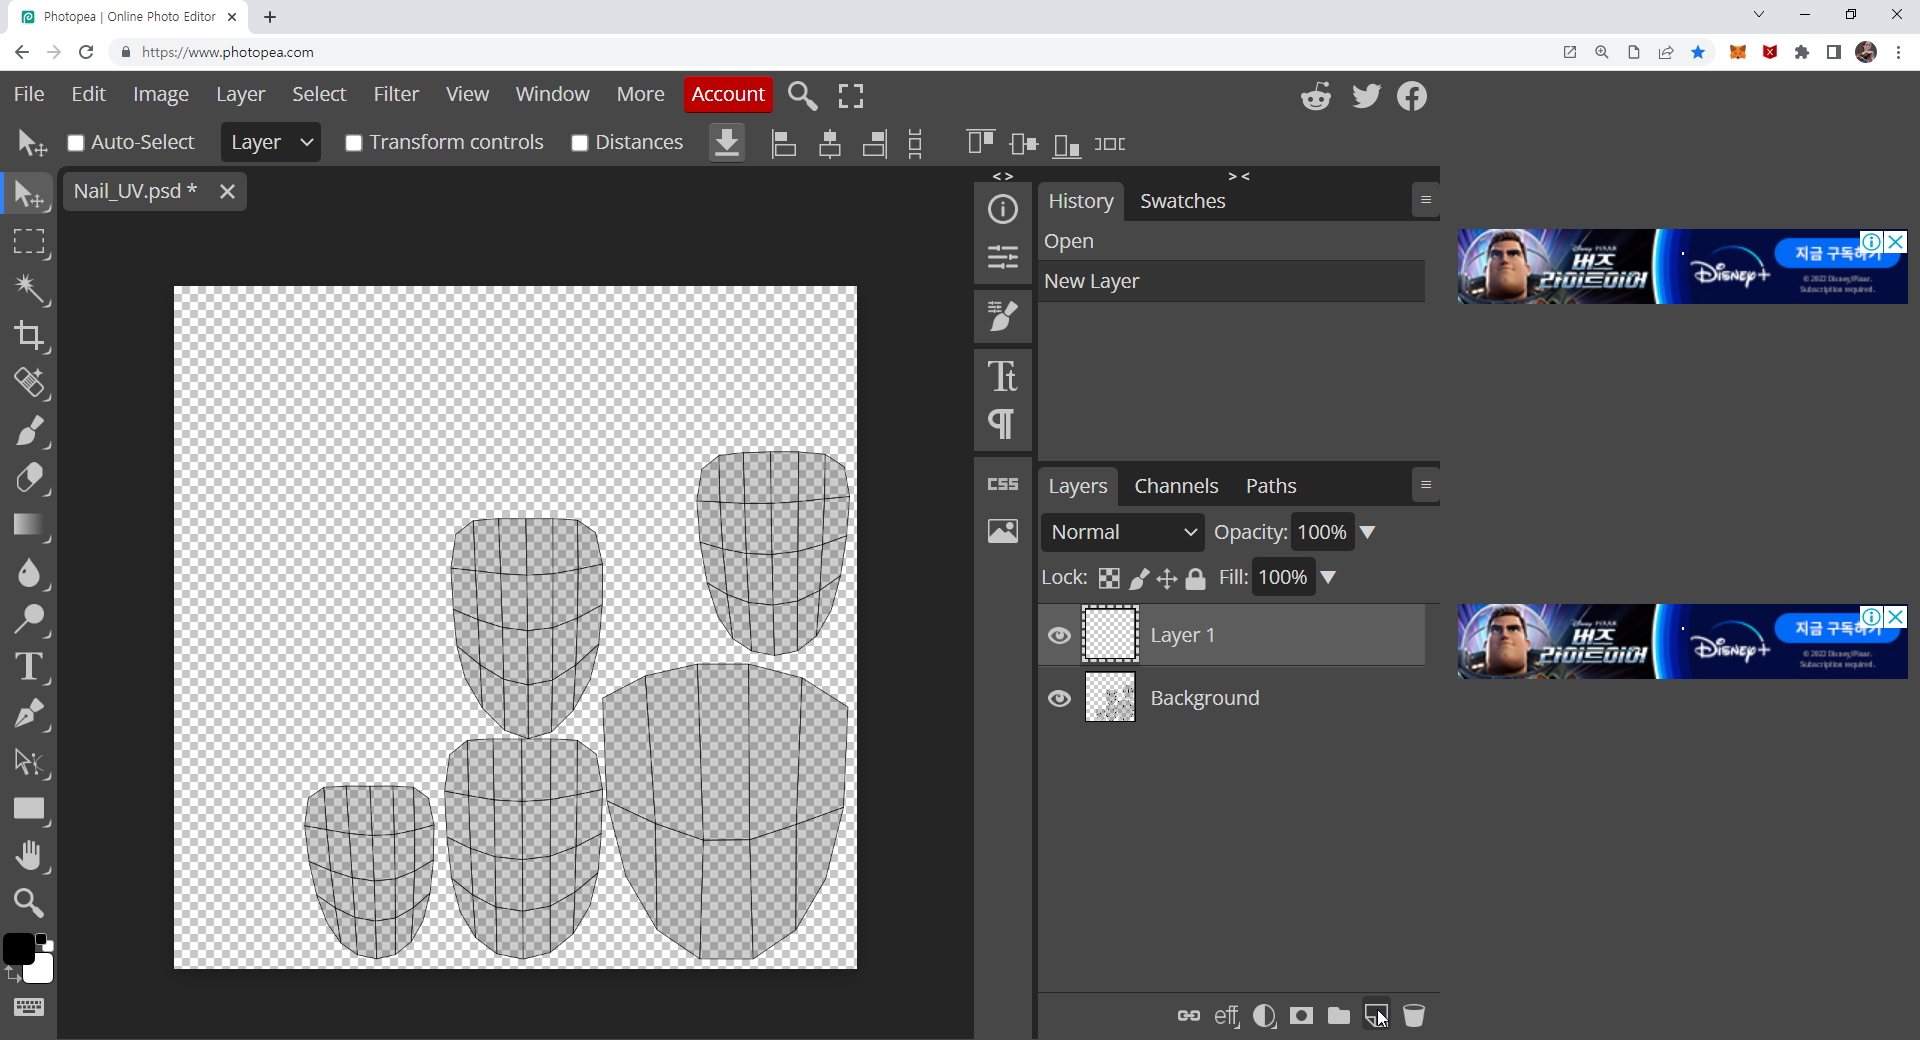This screenshot has width=1920, height=1040.
Task: Toggle lock position icon
Action: pyautogui.click(x=1167, y=578)
